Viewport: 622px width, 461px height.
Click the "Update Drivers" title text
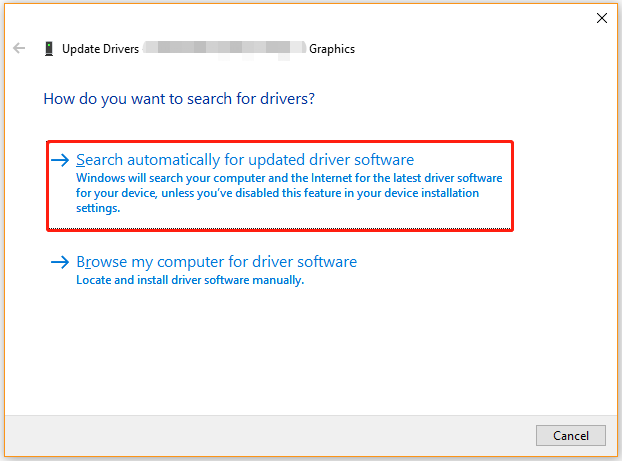(100, 49)
